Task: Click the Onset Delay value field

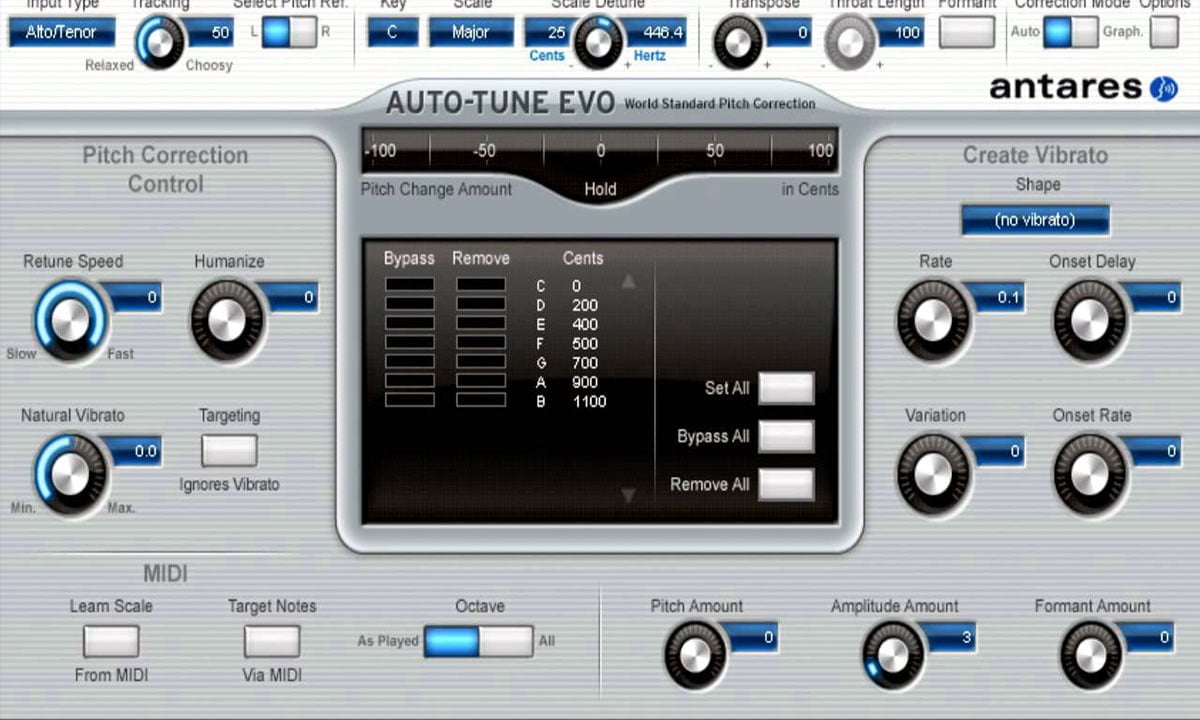Action: point(1155,297)
